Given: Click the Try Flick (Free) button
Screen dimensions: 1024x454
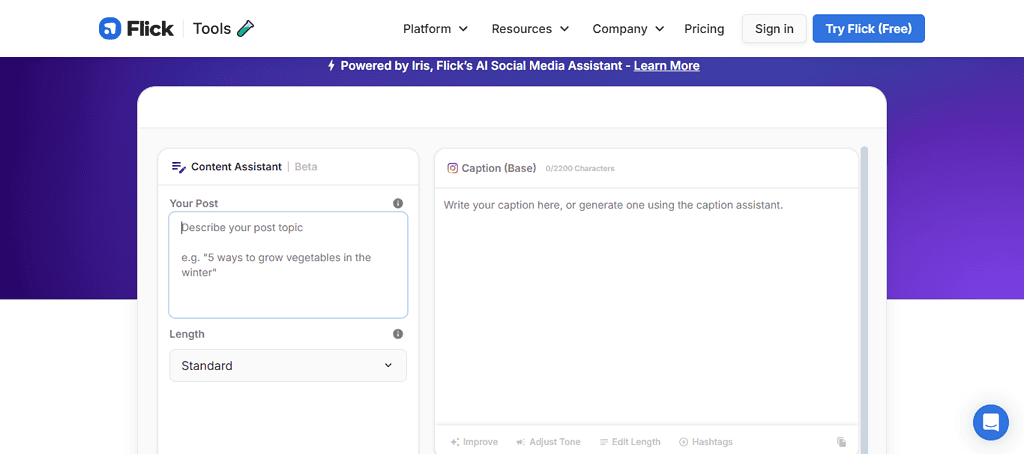Looking at the screenshot, I should [x=868, y=29].
